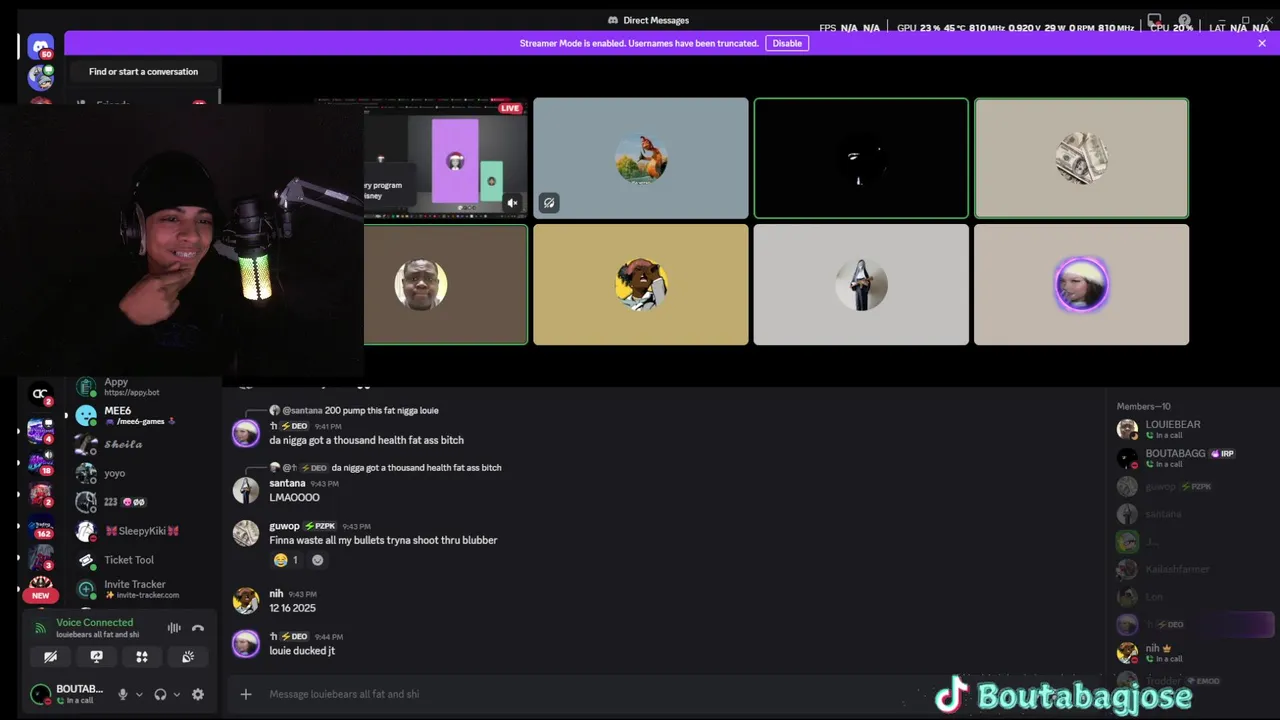Expand headphone output options arrow
Viewport: 1280px width, 720px height.
point(177,694)
